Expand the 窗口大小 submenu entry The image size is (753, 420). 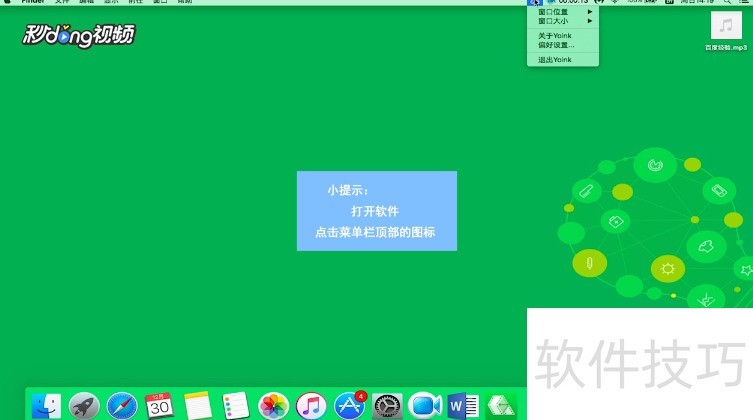click(563, 21)
